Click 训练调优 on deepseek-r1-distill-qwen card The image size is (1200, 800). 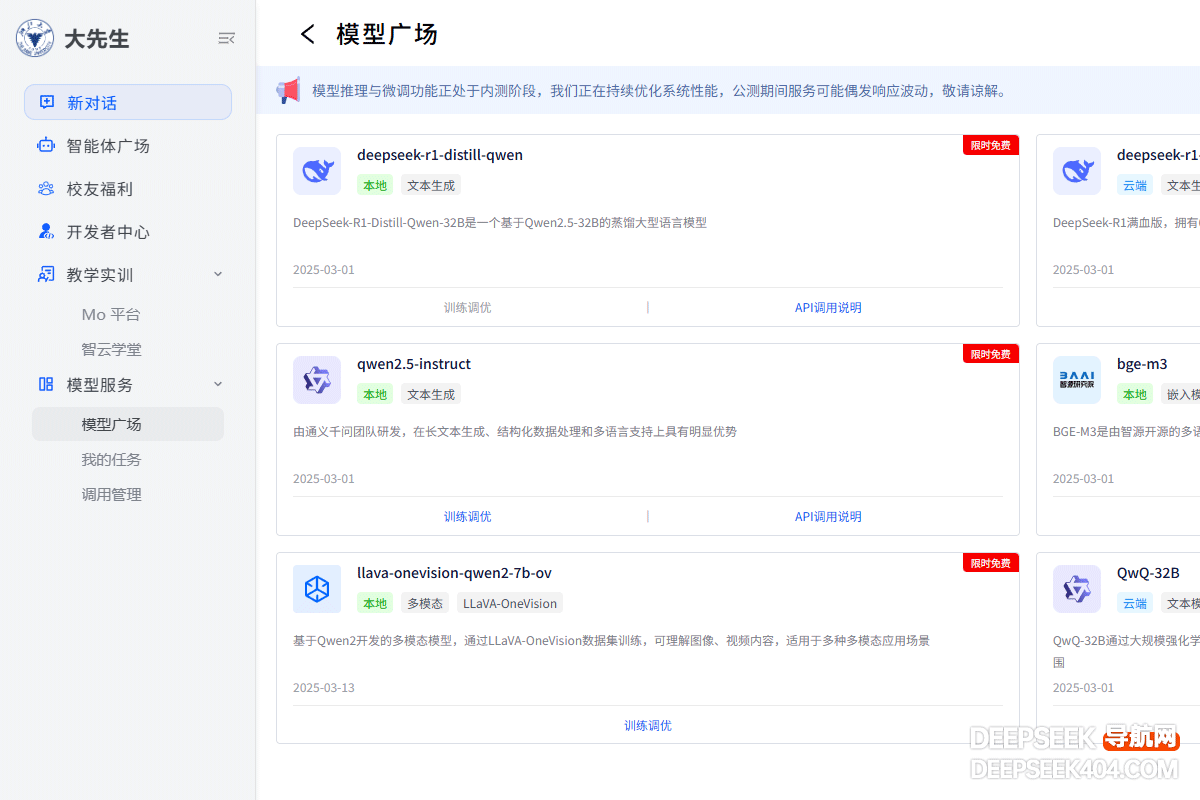(x=468, y=307)
